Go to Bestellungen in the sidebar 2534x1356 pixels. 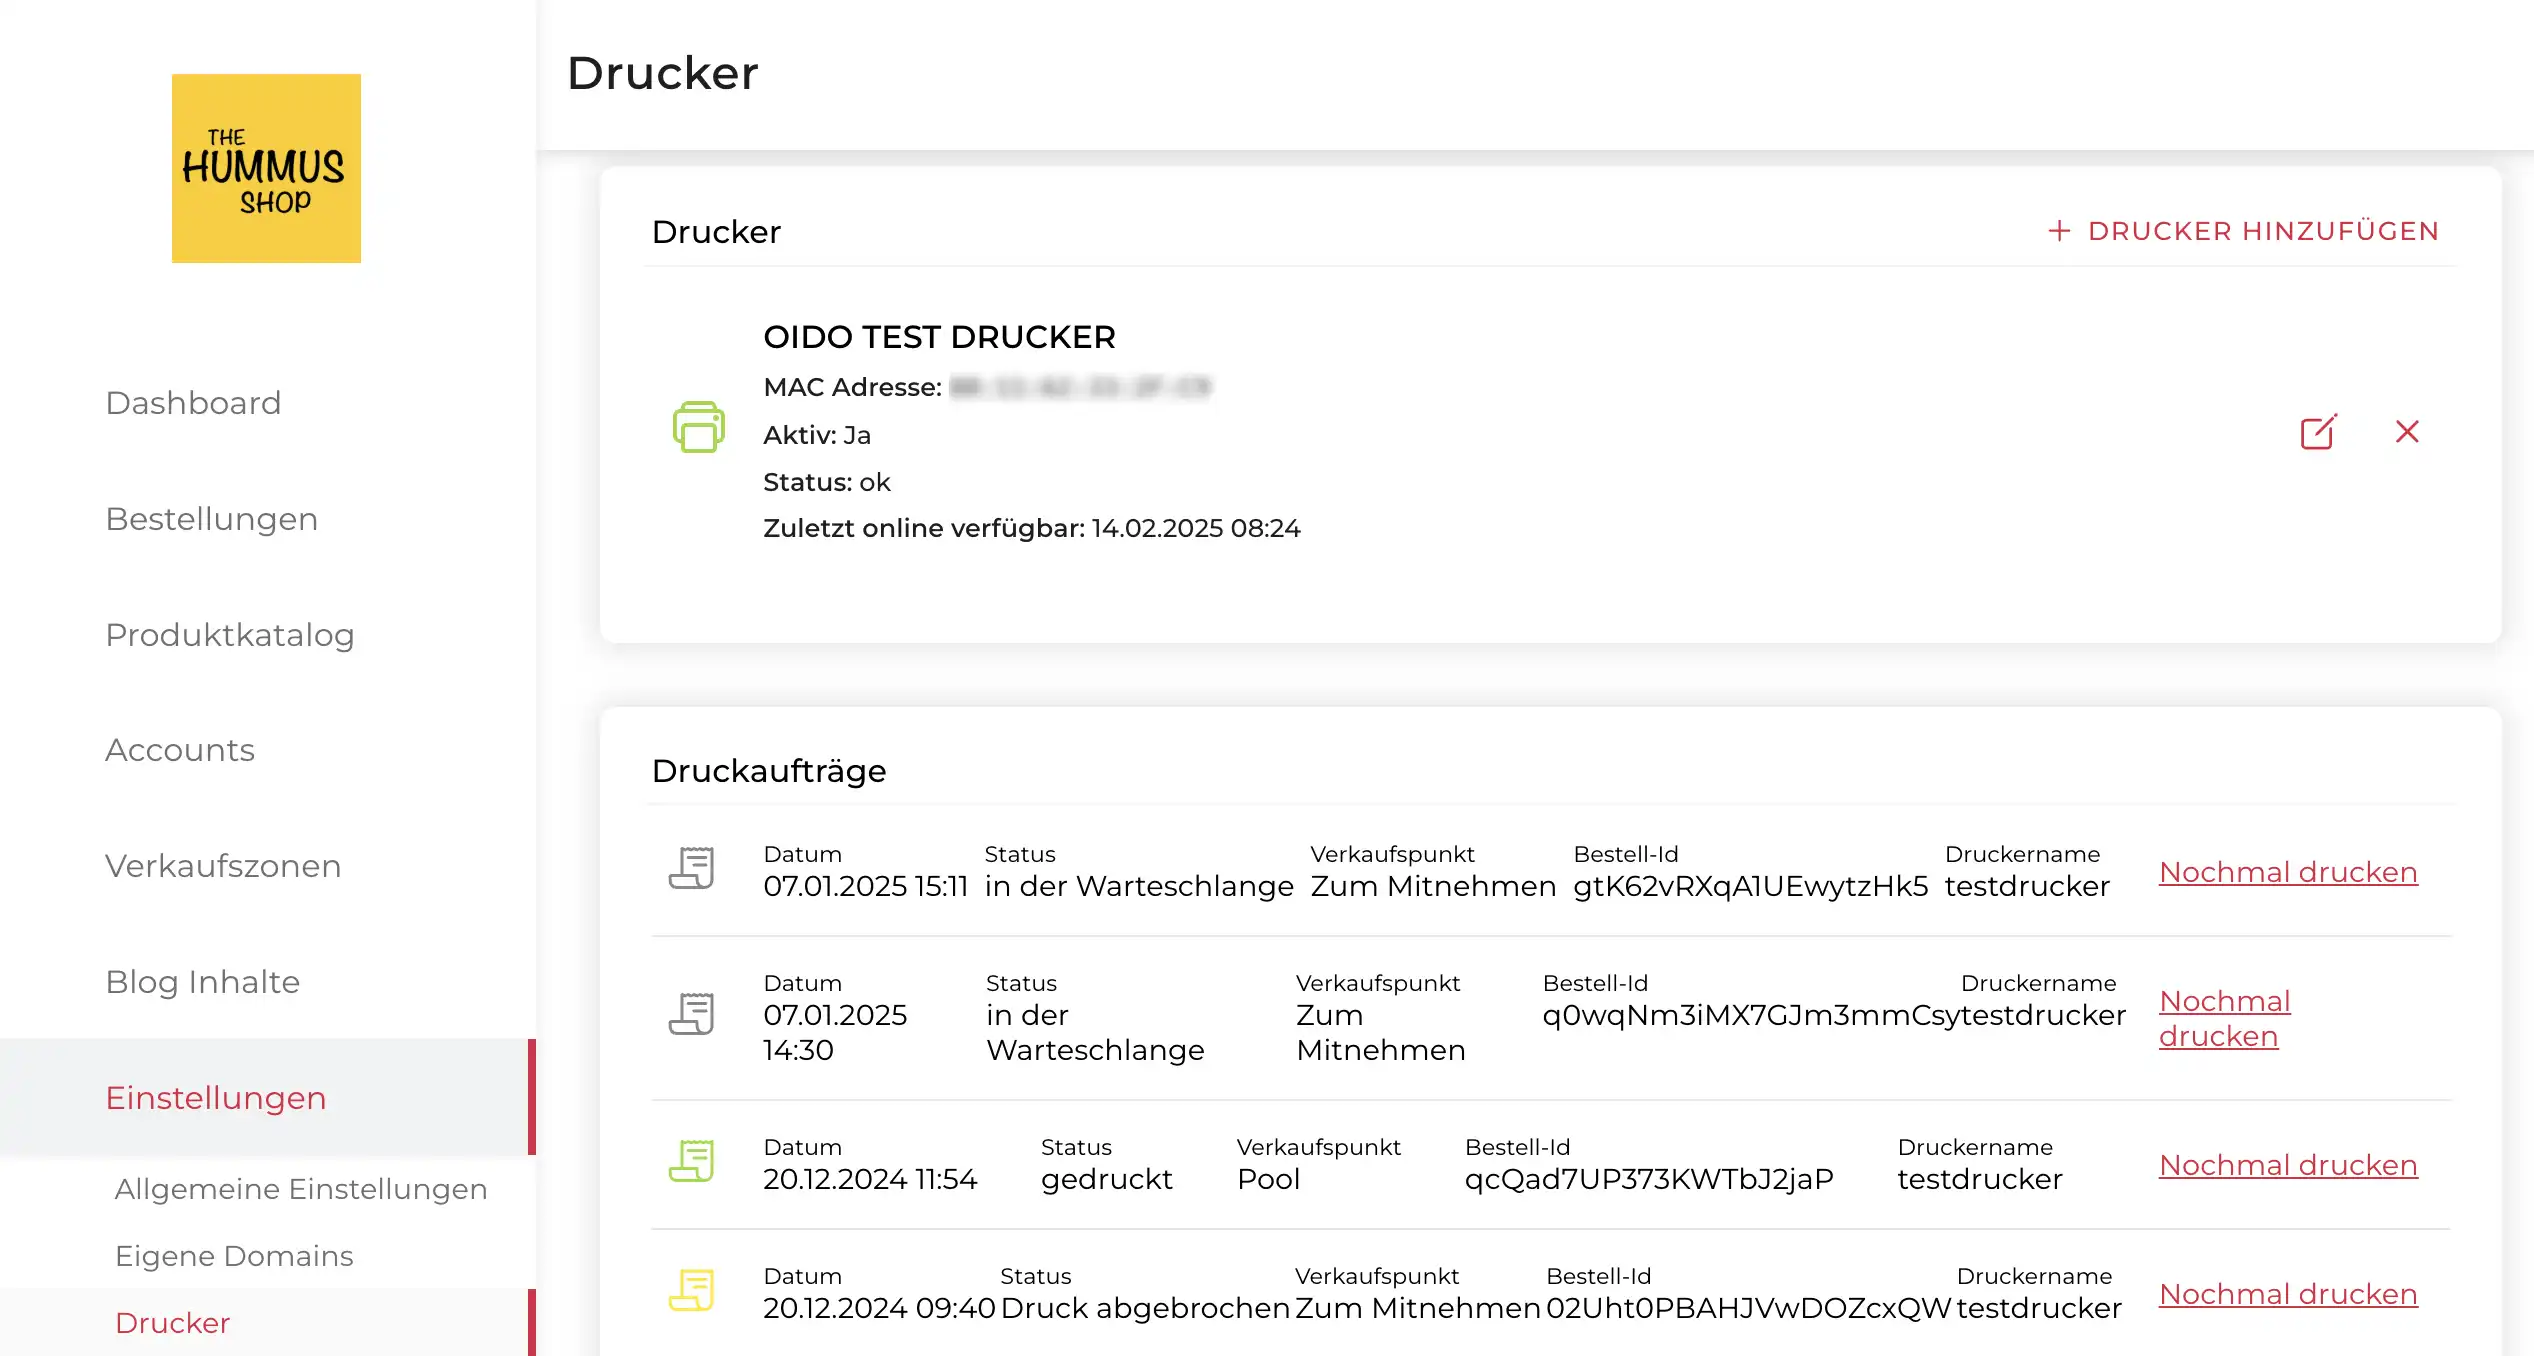coord(211,519)
